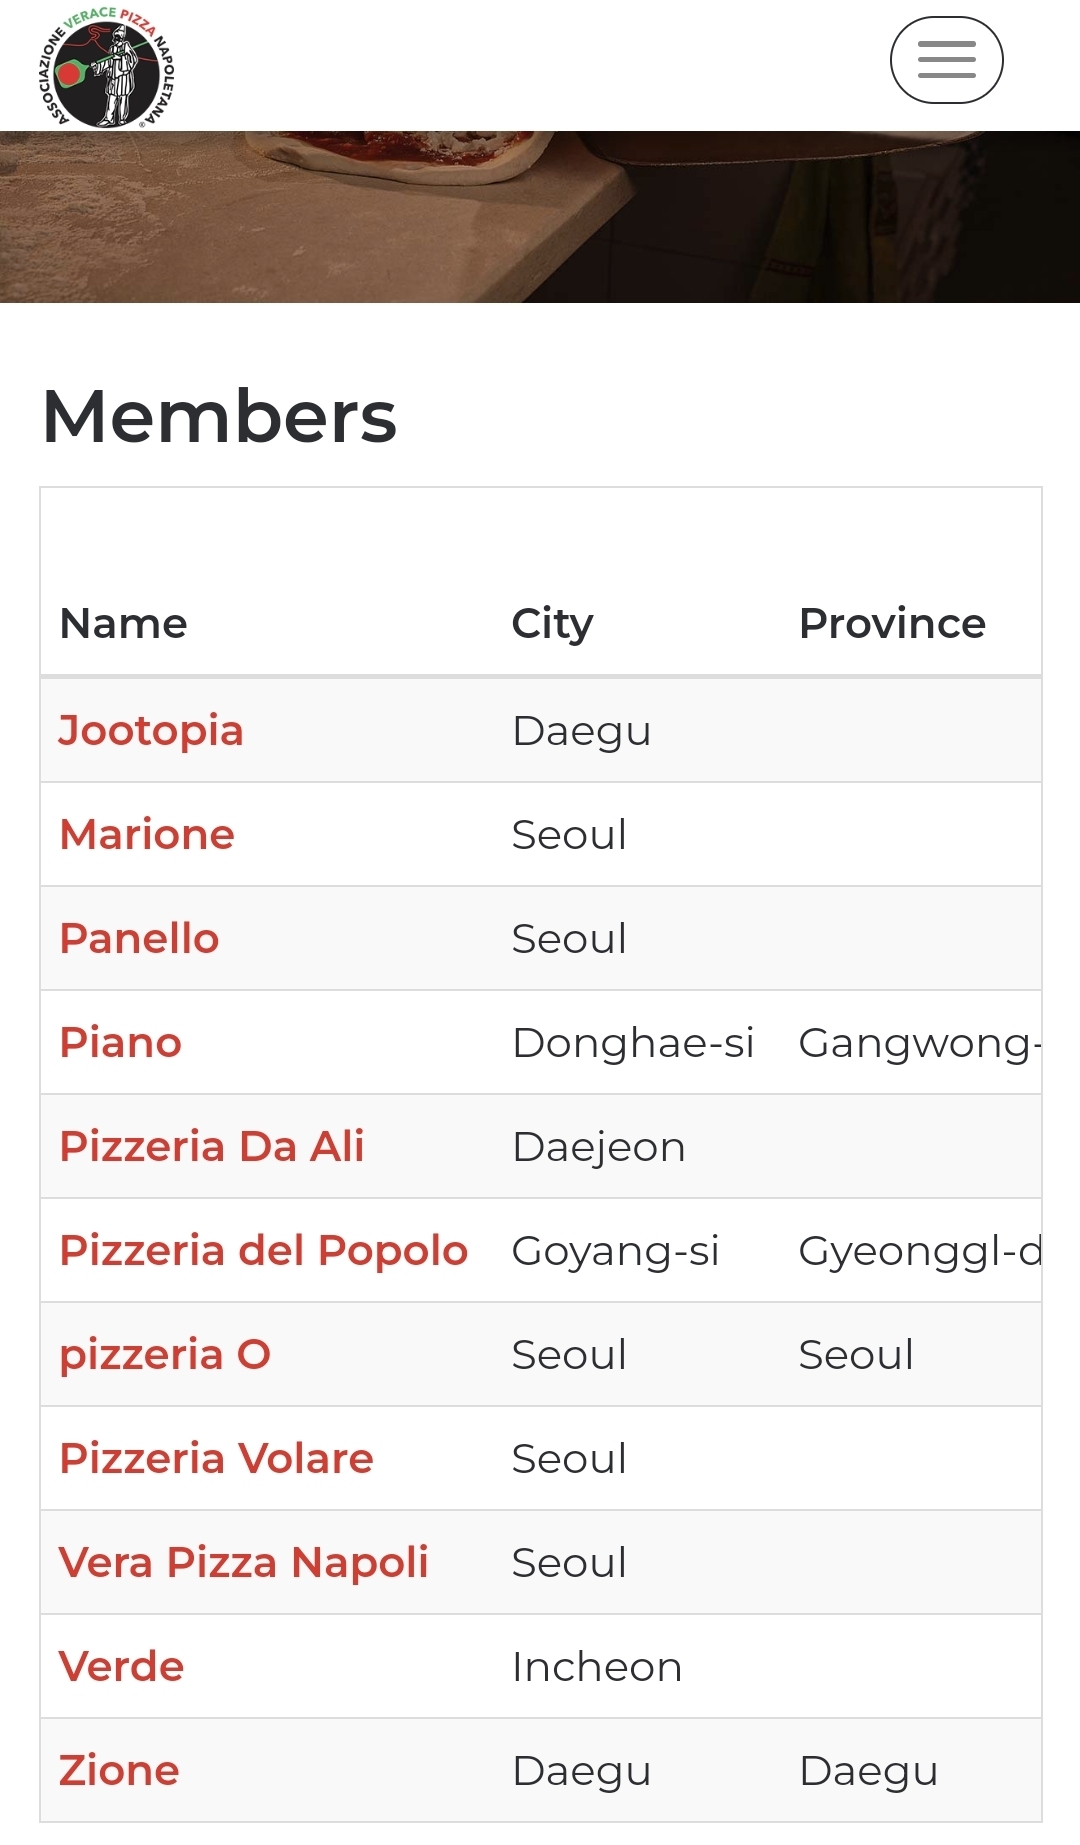Visit the Piano member entry

(x=121, y=1043)
